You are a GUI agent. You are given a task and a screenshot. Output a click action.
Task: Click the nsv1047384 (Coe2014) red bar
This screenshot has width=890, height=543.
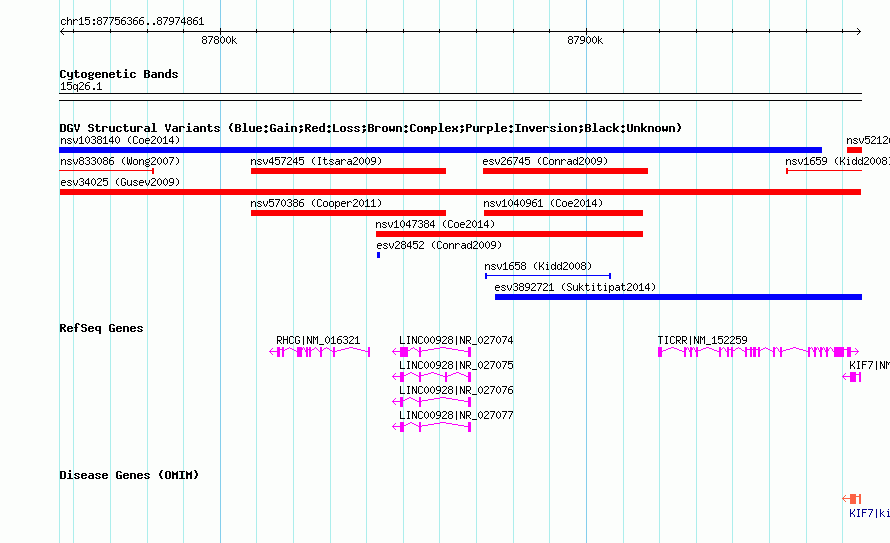[509, 234]
